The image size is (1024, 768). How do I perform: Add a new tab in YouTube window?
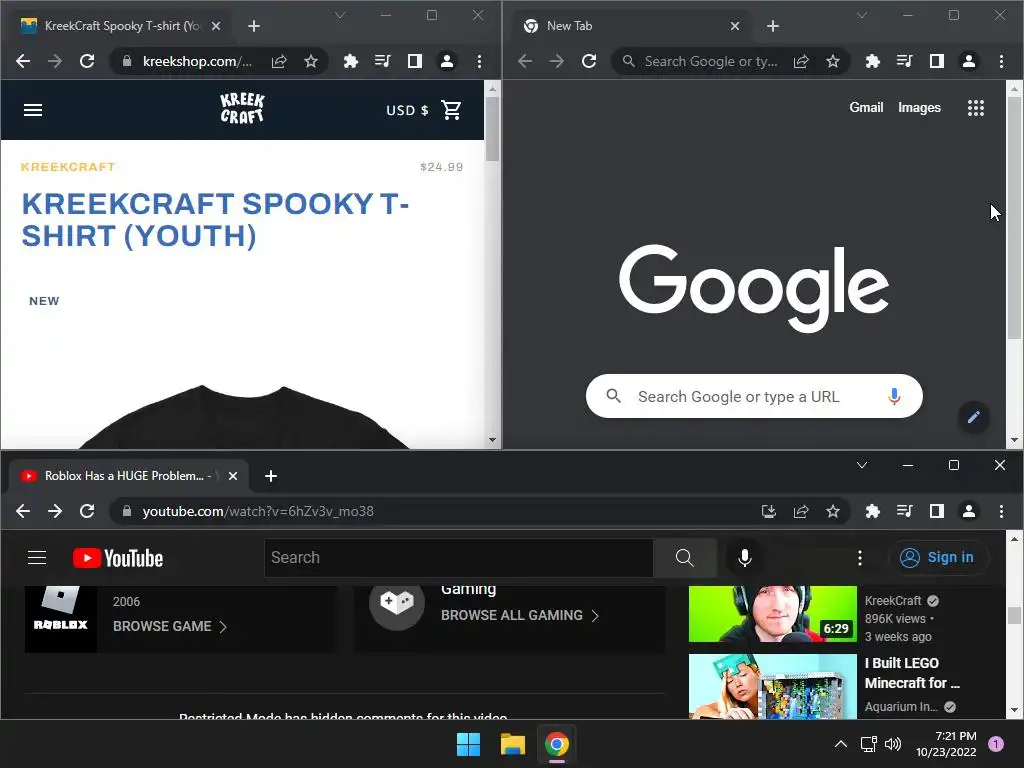pos(271,476)
